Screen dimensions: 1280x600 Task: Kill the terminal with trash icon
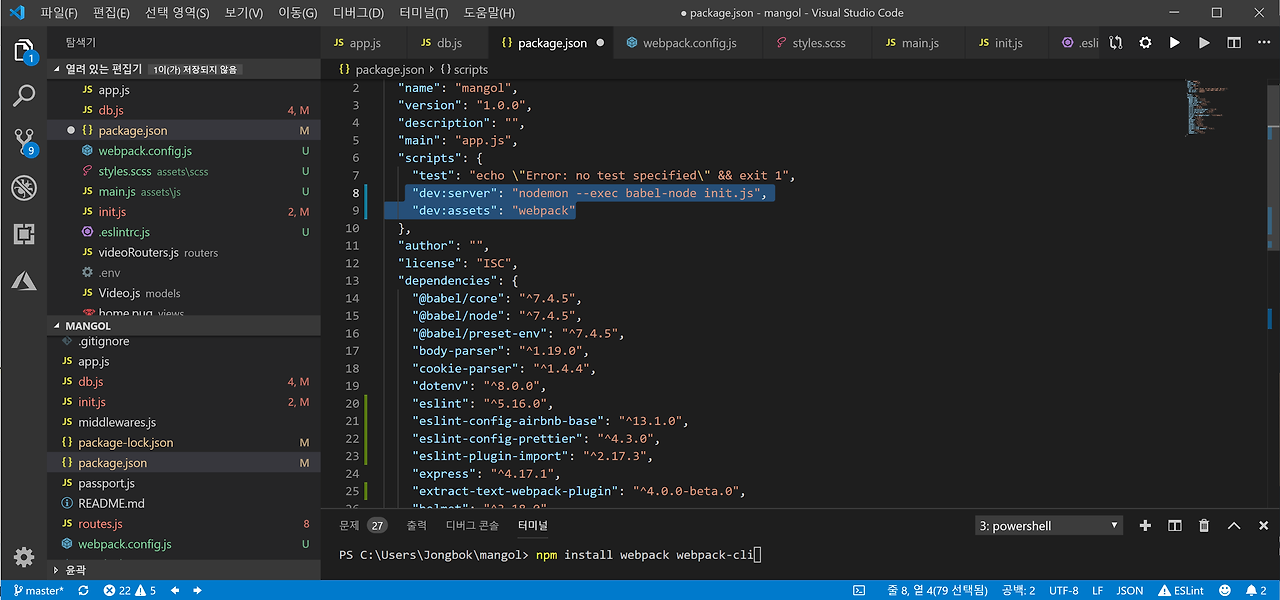1204,525
